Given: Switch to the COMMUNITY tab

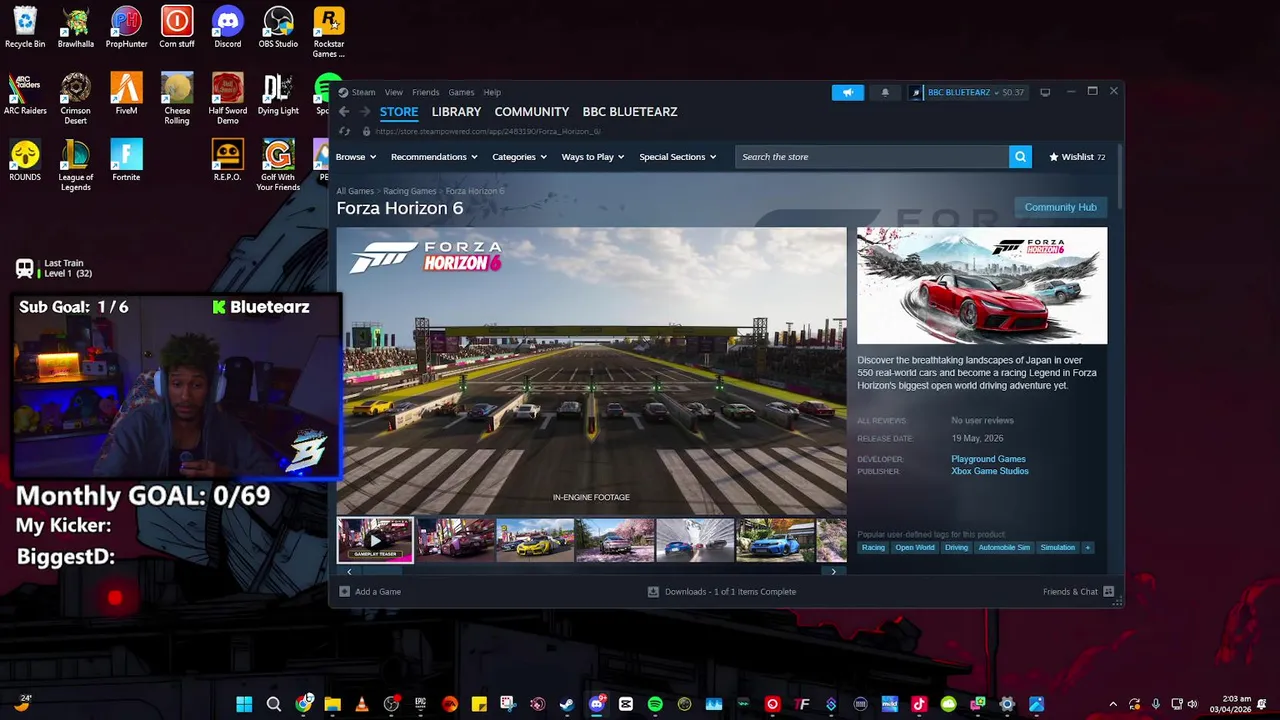Looking at the screenshot, I should tap(532, 112).
